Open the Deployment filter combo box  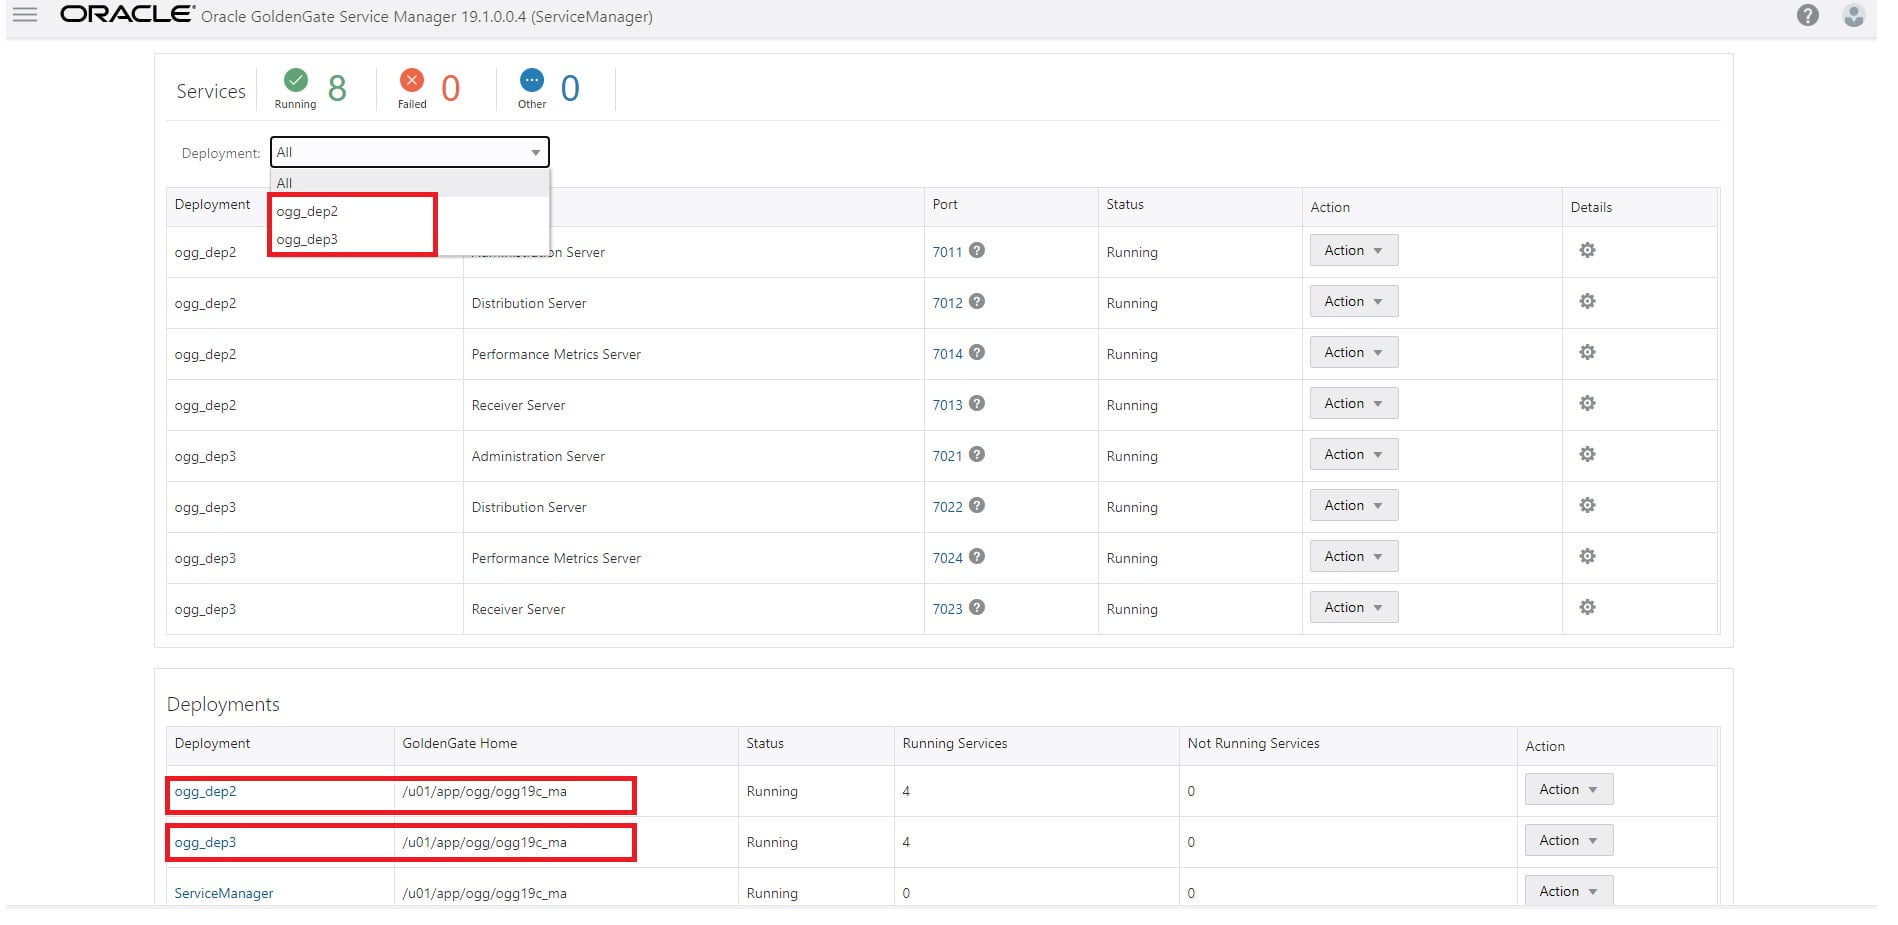click(x=409, y=152)
